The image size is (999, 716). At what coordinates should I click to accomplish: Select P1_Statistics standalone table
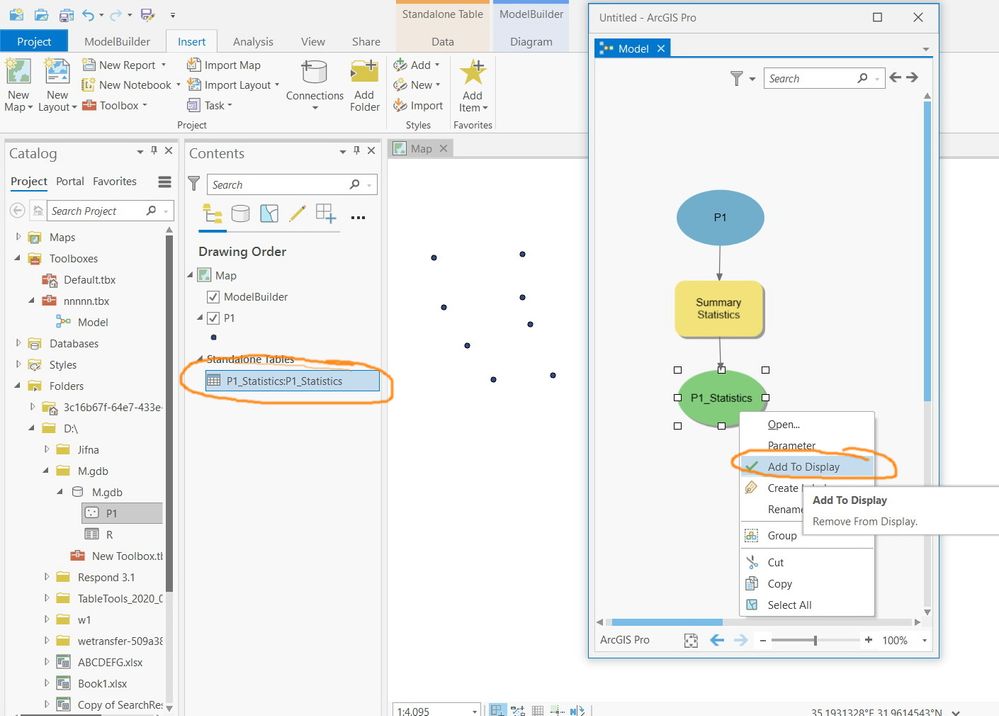(x=292, y=381)
